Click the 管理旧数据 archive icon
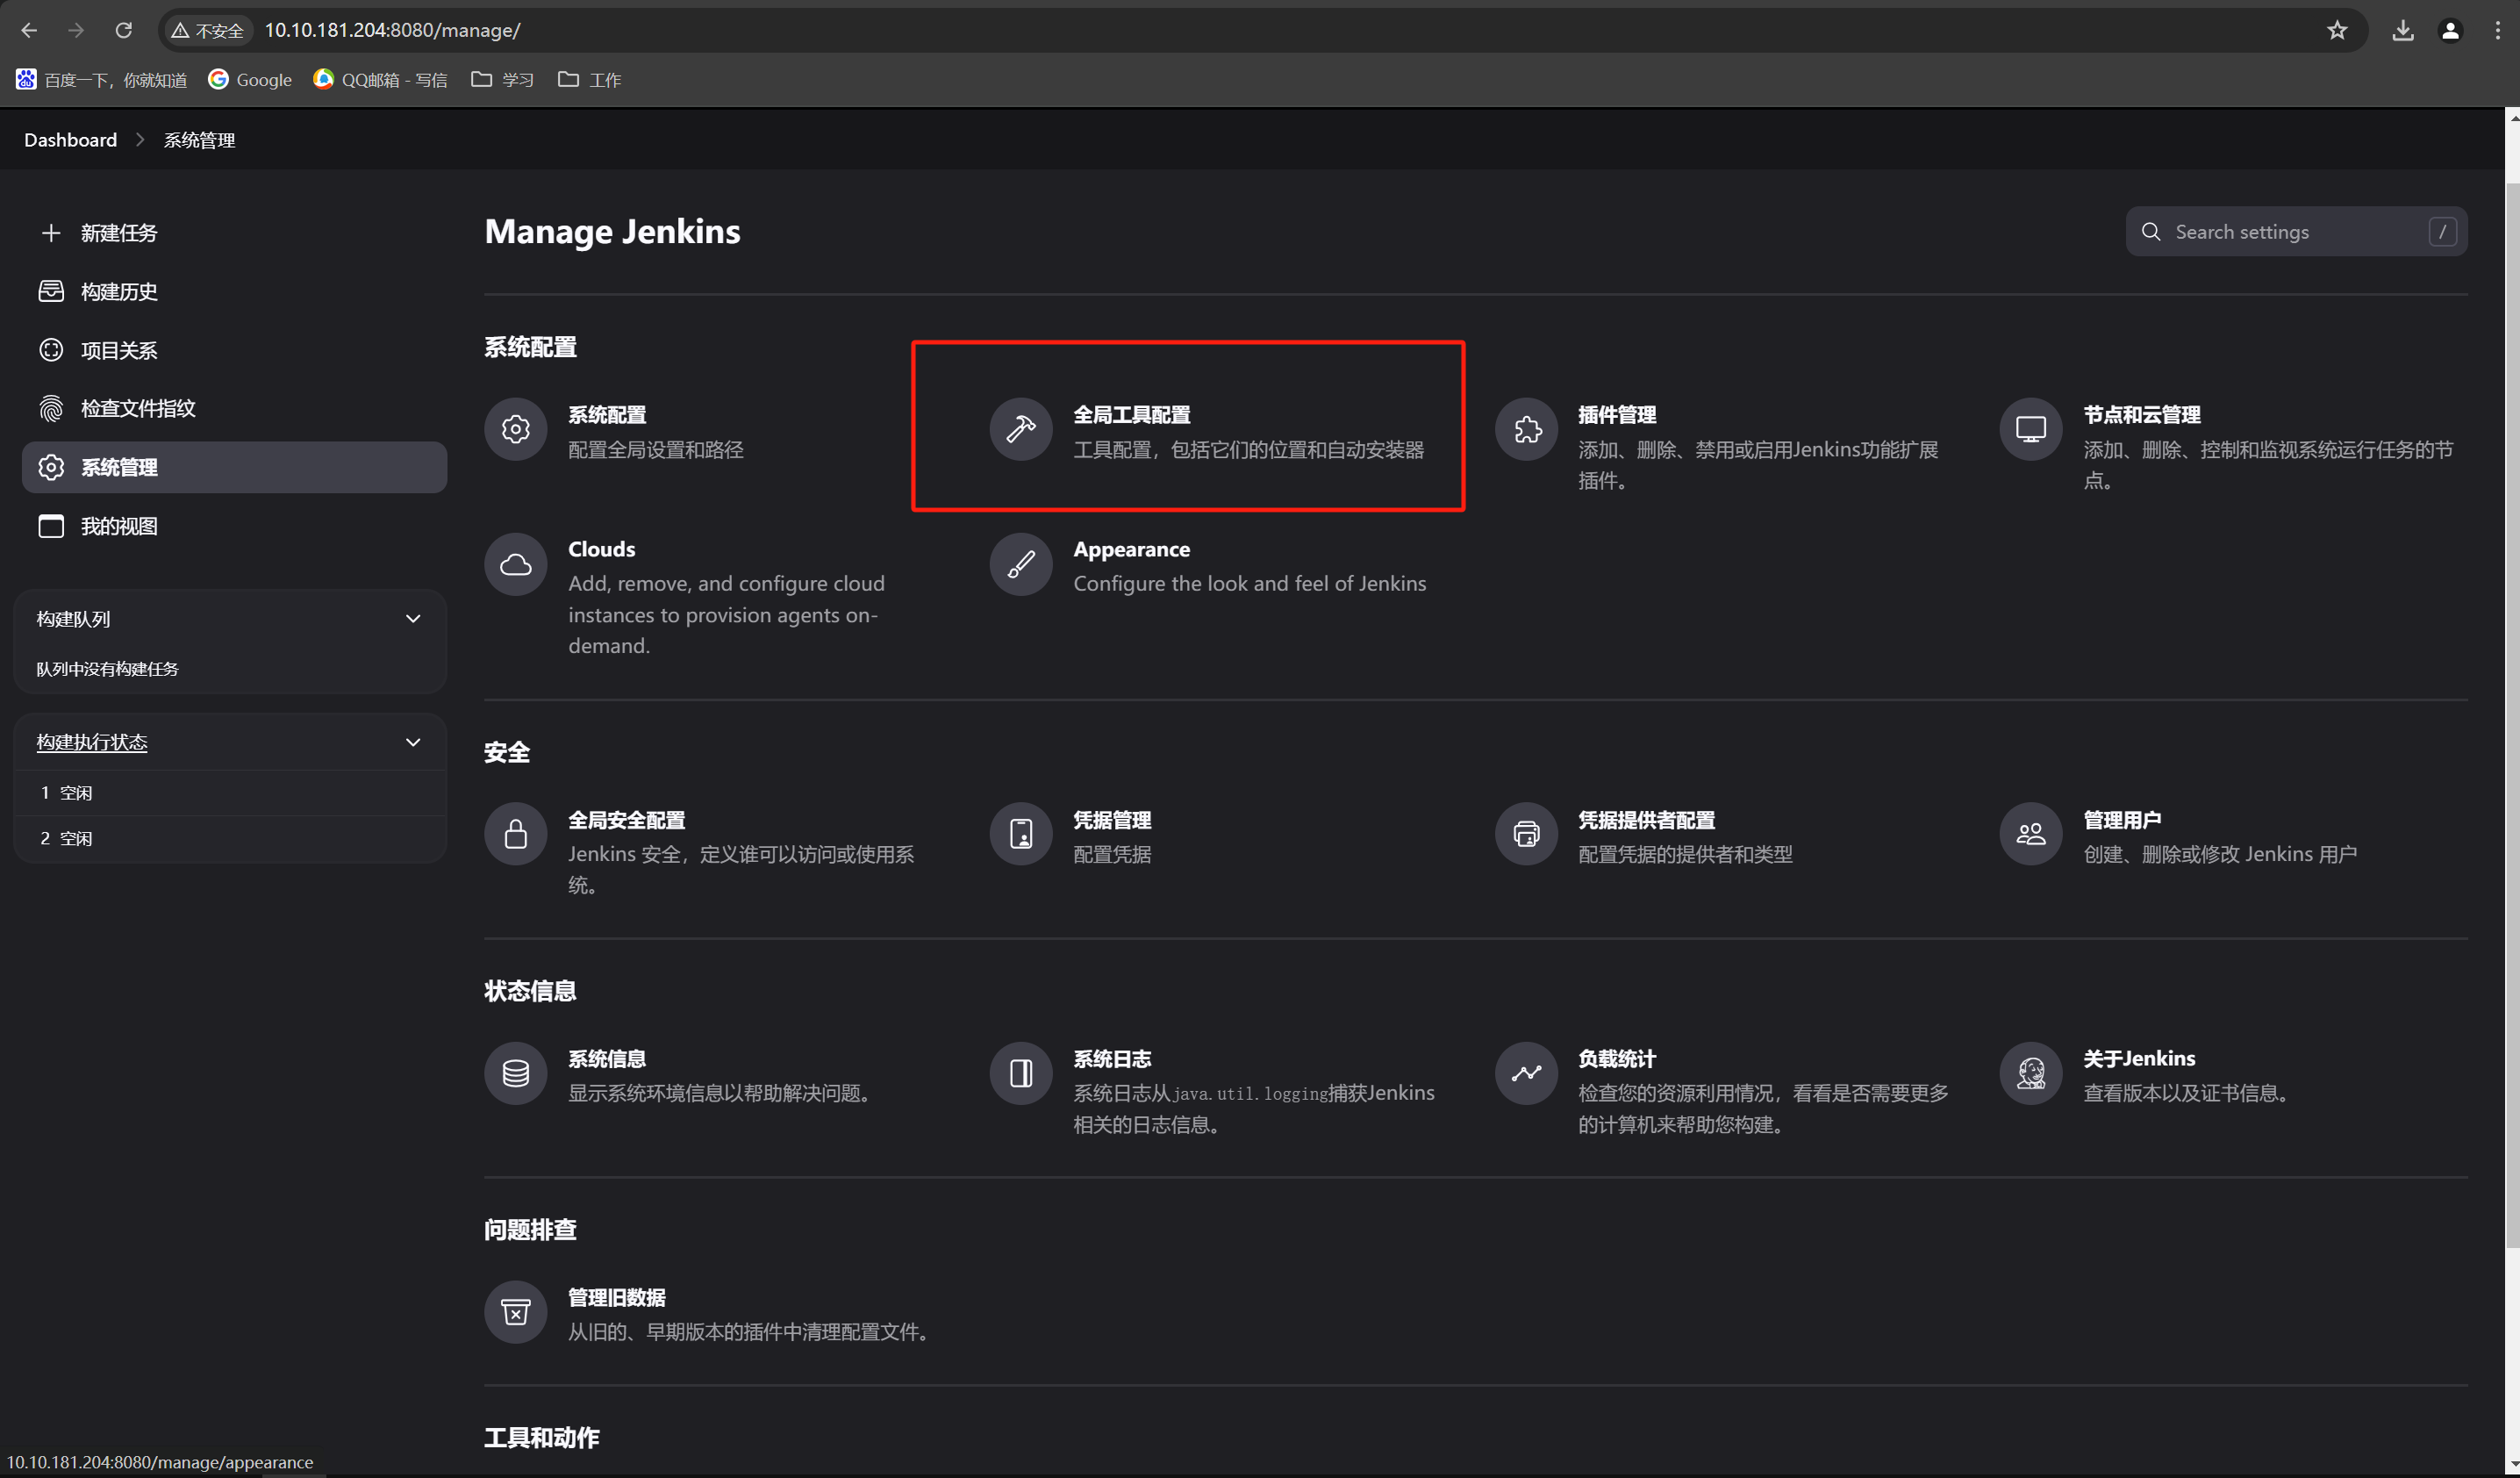2520x1478 pixels. [515, 1312]
